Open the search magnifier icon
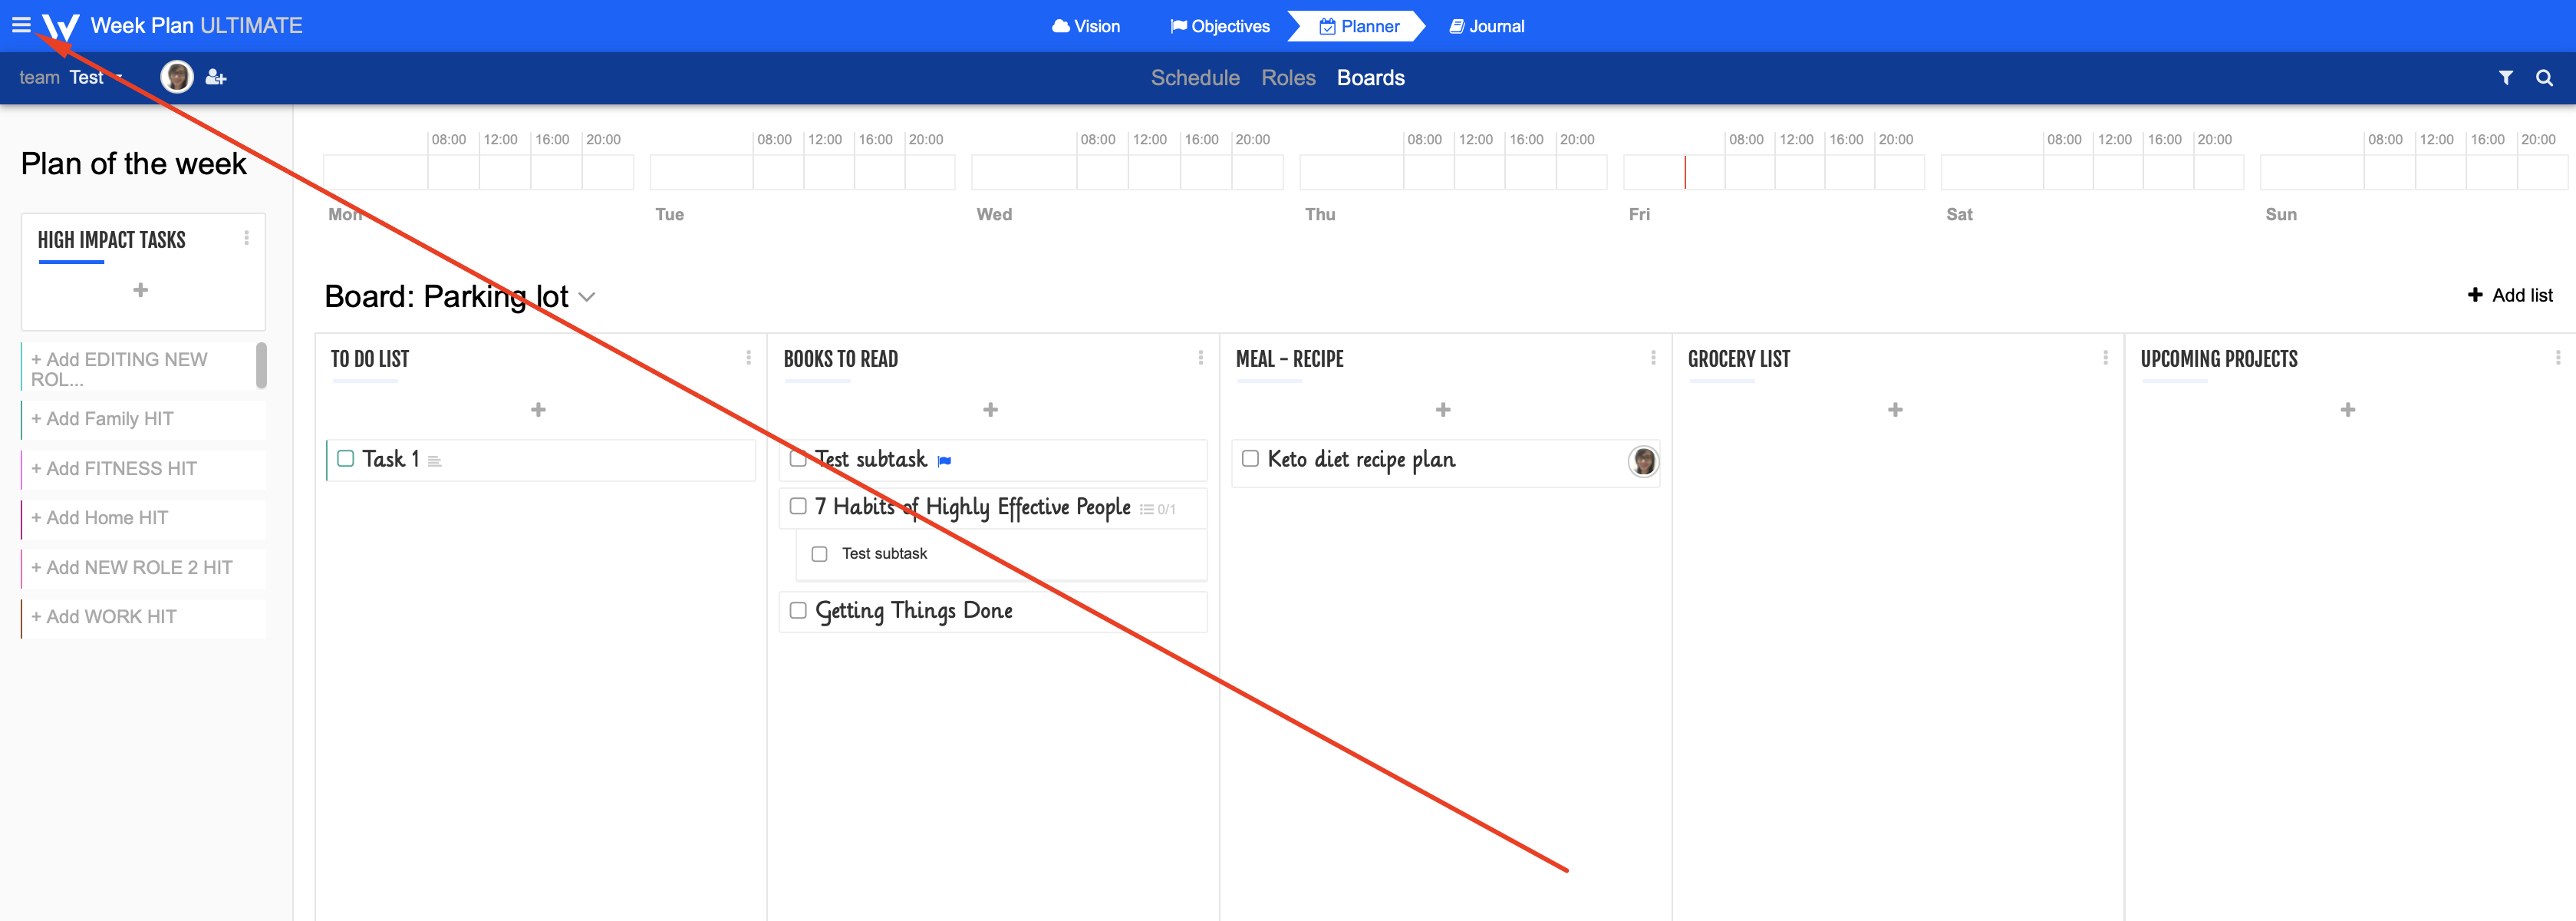The height and width of the screenshot is (921, 2576). pyautogui.click(x=2544, y=77)
